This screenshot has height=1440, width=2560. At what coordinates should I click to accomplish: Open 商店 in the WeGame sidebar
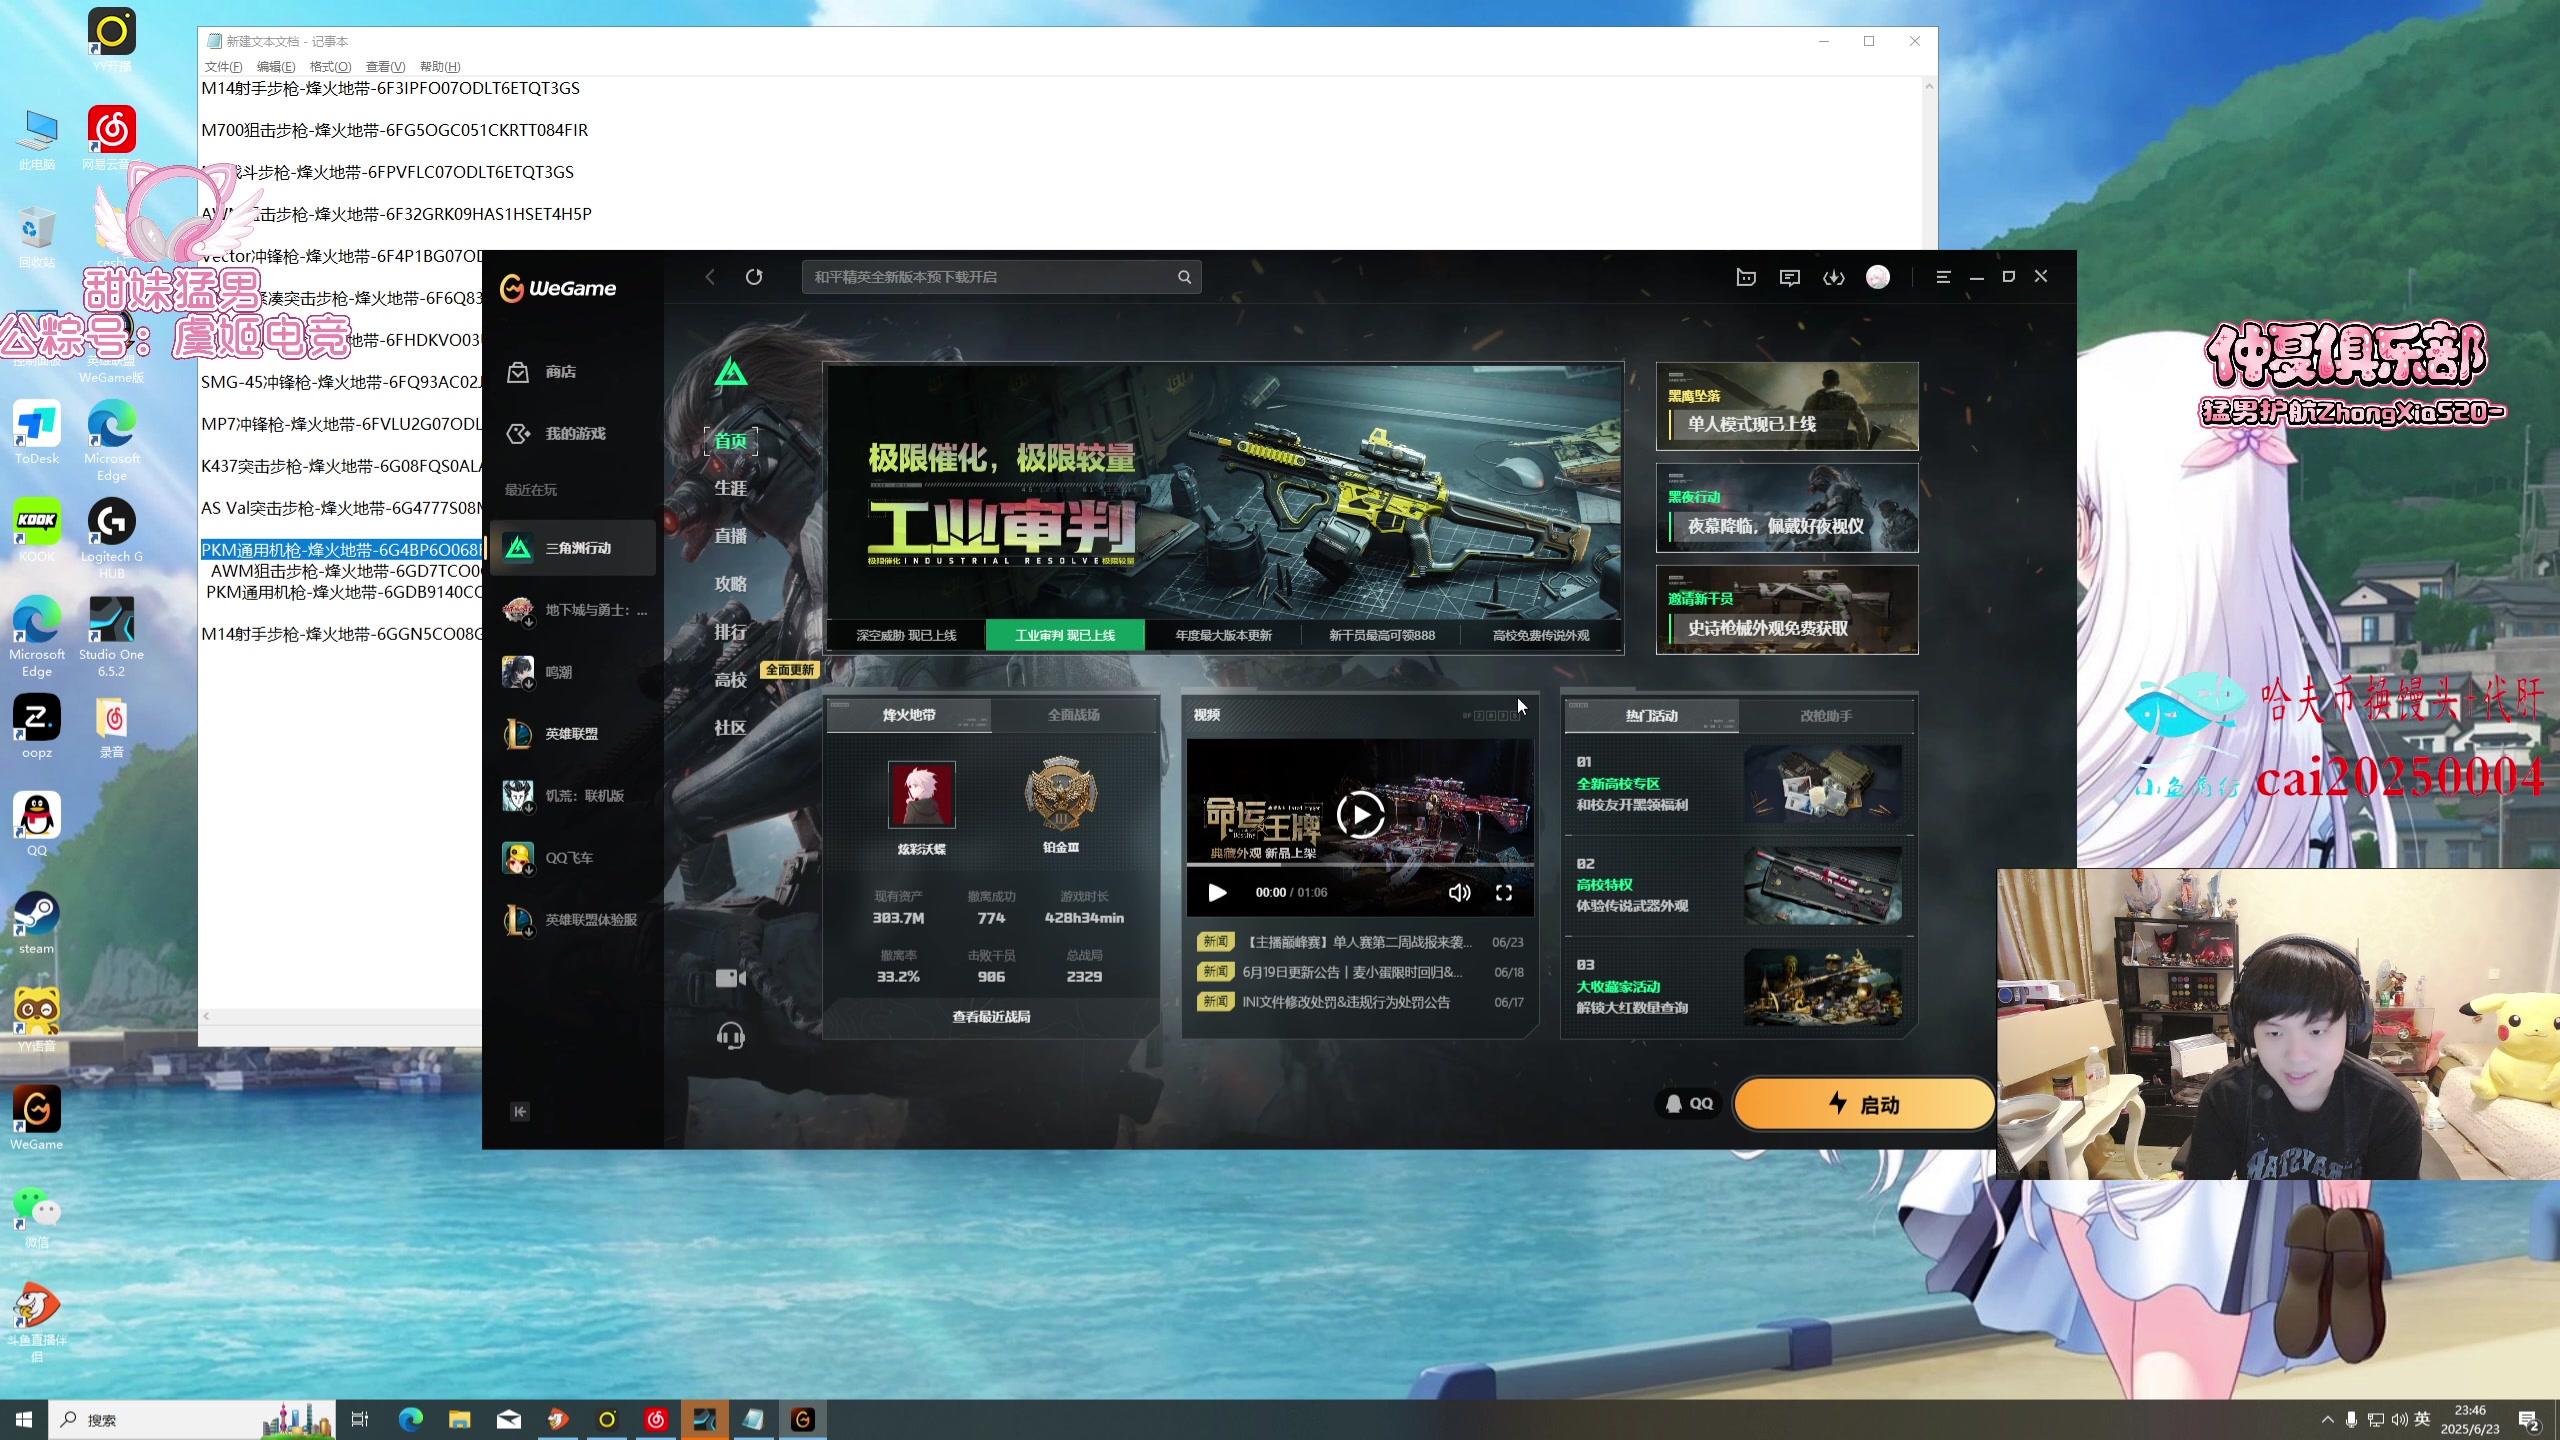(573, 372)
